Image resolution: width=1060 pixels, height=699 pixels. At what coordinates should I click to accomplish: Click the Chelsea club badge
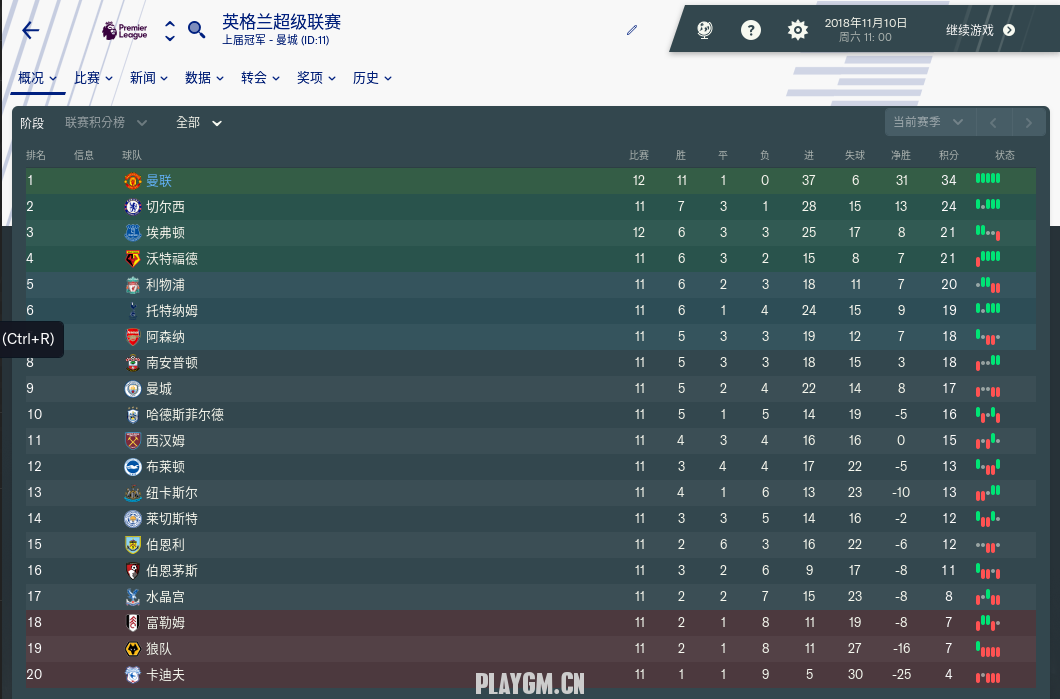pyautogui.click(x=132, y=207)
